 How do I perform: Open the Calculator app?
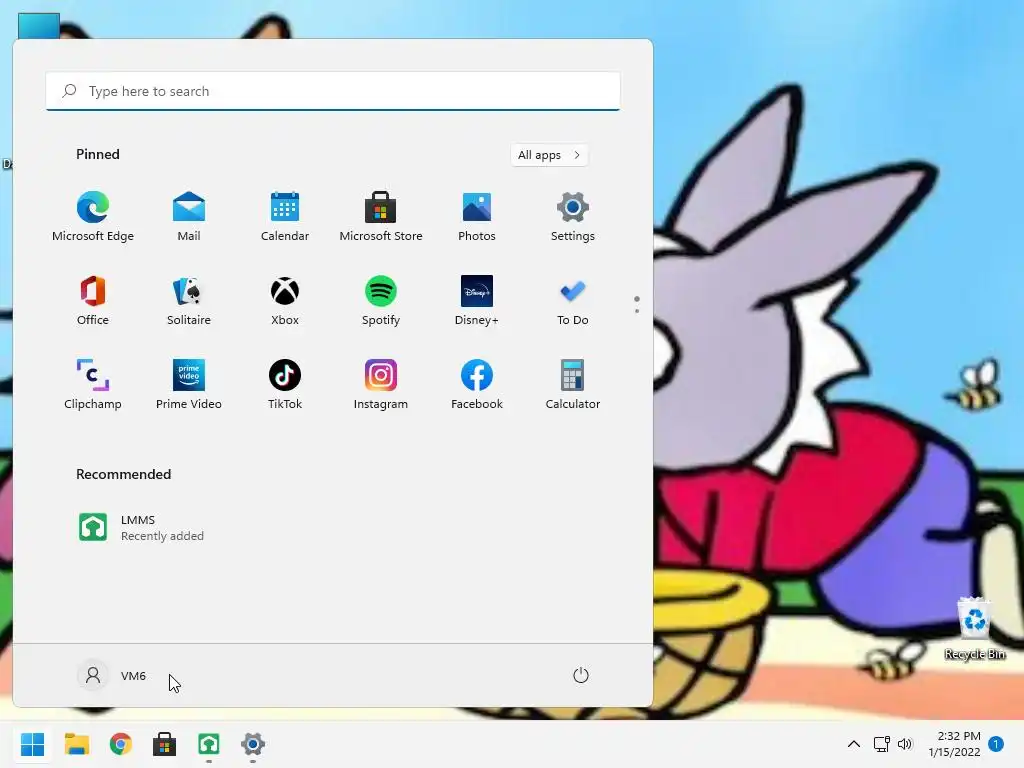tap(573, 385)
